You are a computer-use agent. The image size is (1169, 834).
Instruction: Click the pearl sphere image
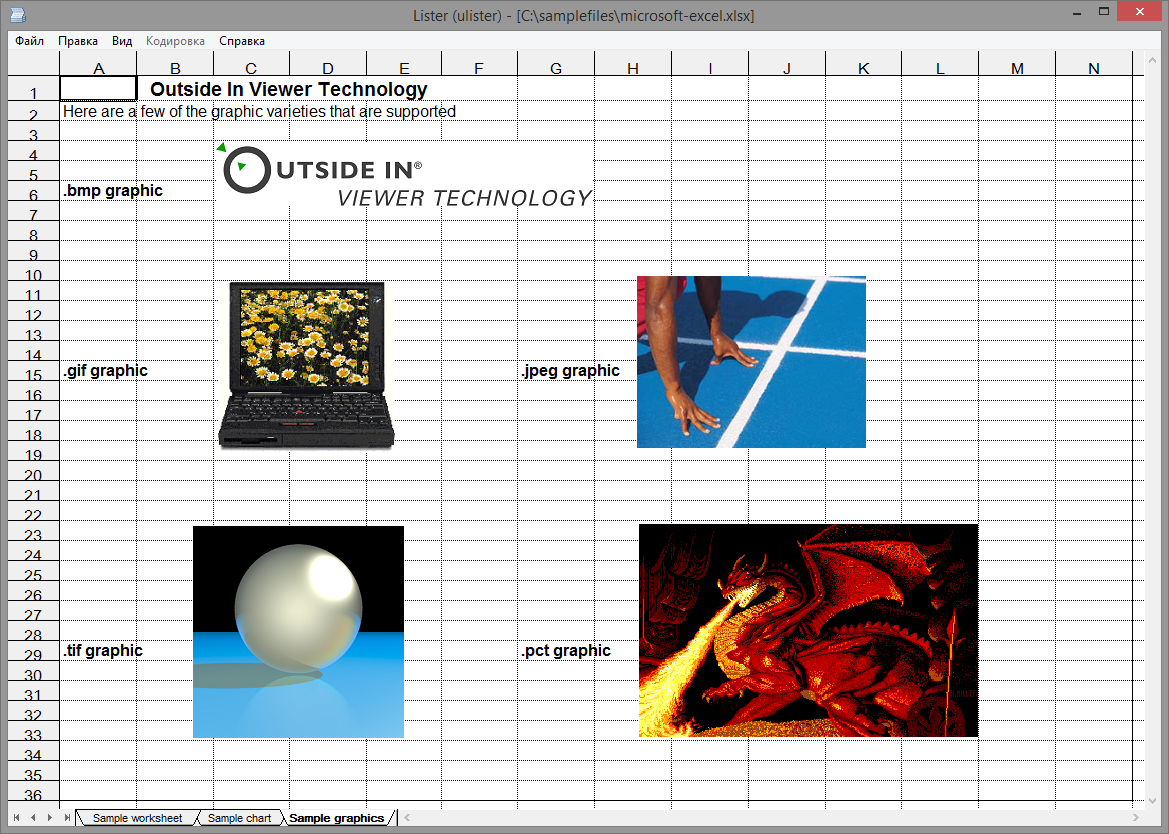[298, 632]
